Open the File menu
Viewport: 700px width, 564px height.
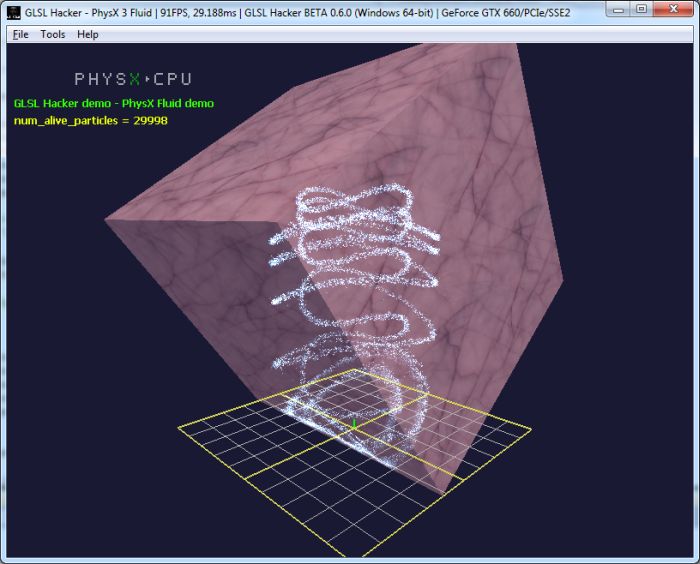pyautogui.click(x=21, y=34)
